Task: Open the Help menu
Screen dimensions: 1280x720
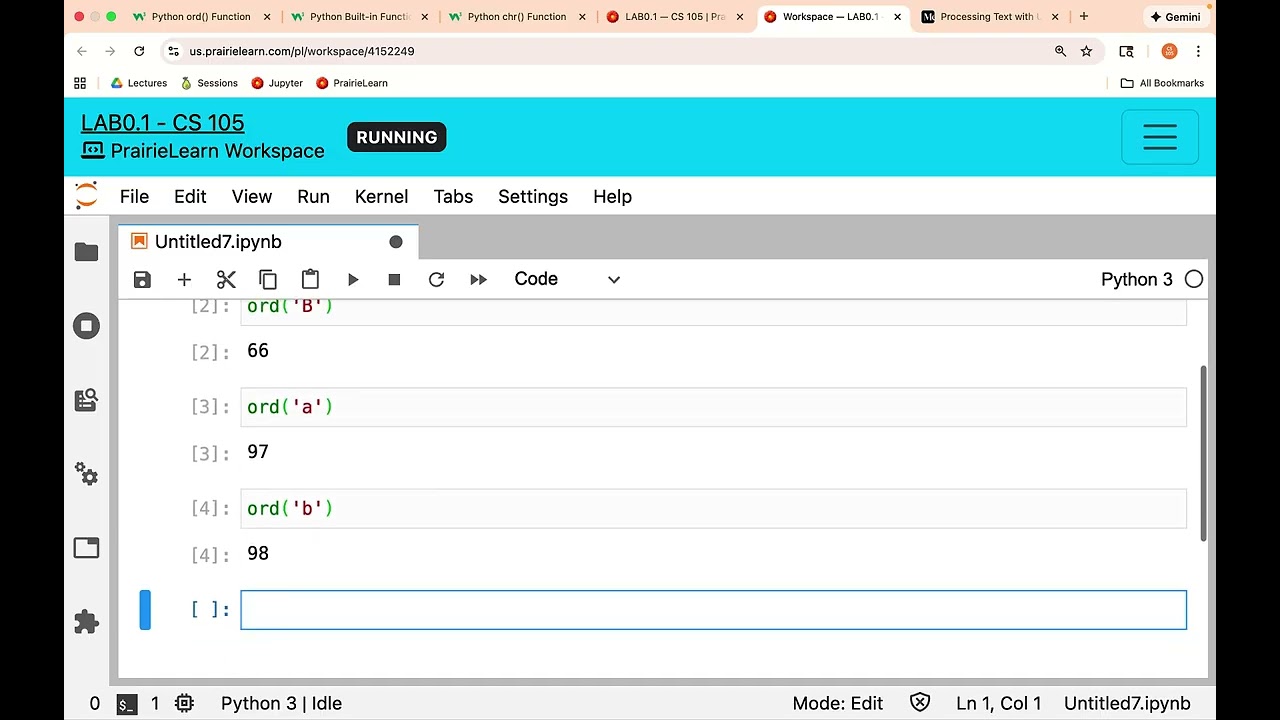Action: [x=612, y=196]
